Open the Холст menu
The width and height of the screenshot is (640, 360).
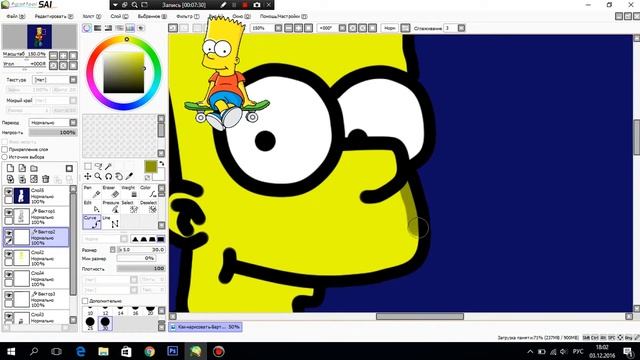[91, 16]
